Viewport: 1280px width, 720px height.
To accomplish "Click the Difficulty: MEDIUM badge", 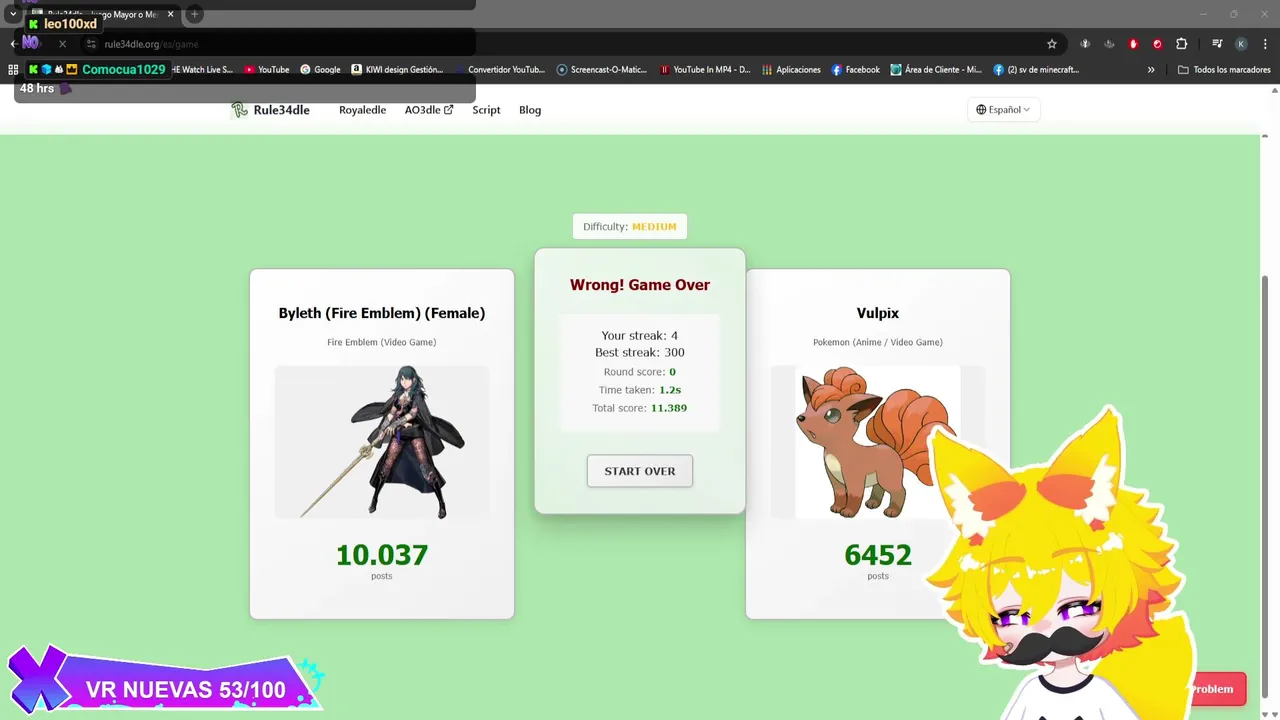I will click(630, 227).
